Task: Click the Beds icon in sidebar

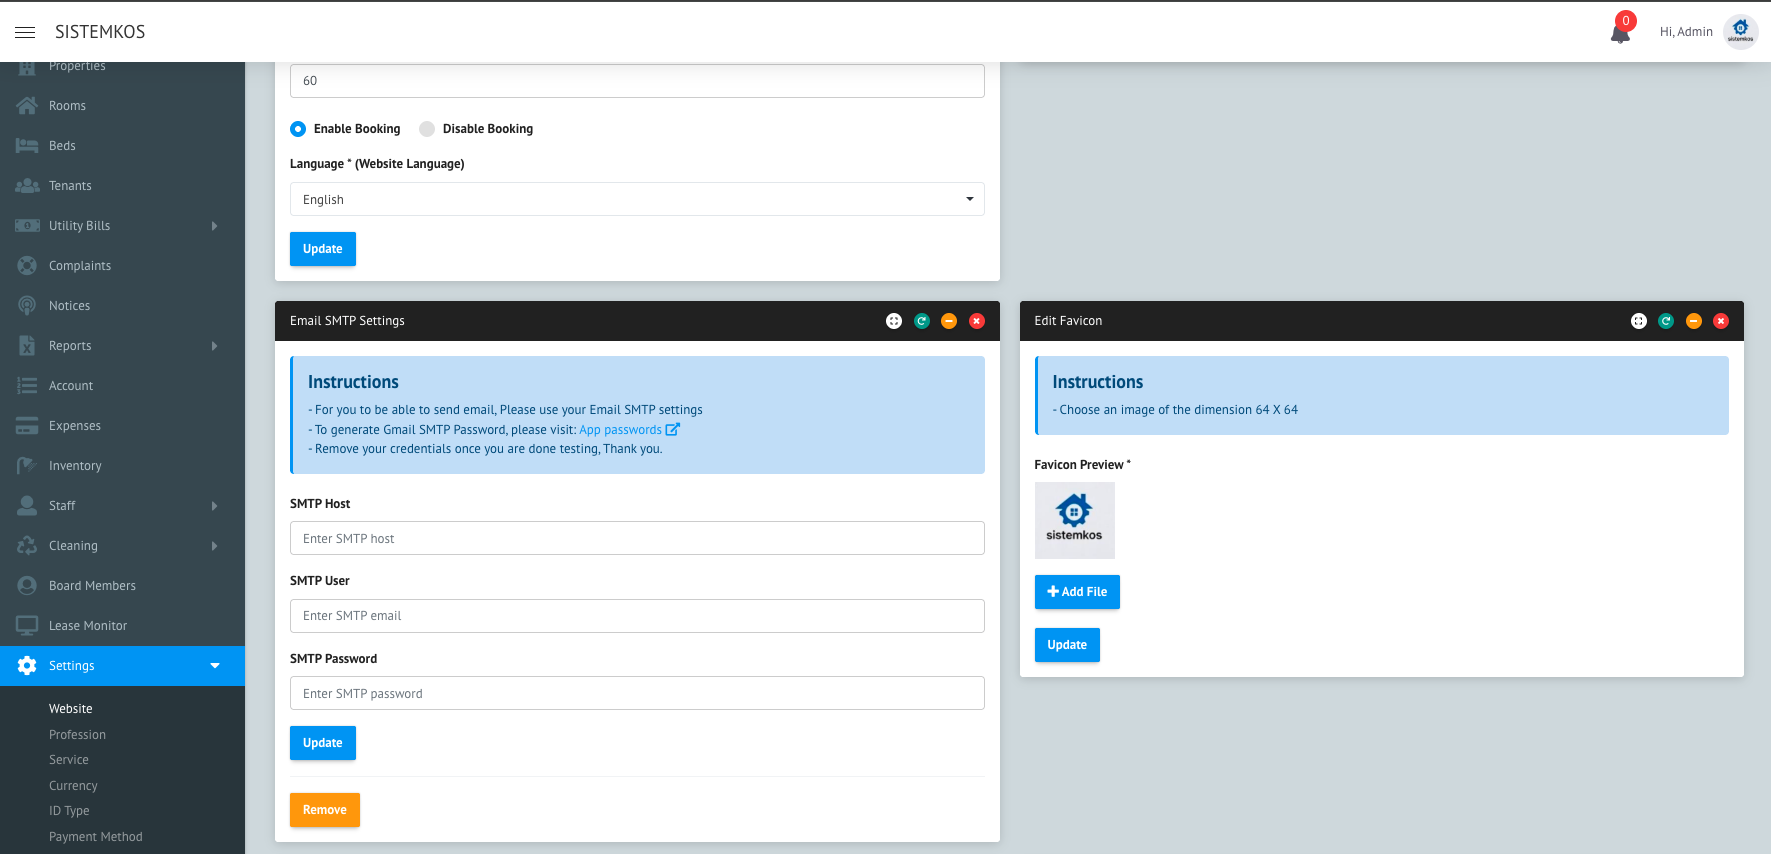Action: (x=27, y=145)
